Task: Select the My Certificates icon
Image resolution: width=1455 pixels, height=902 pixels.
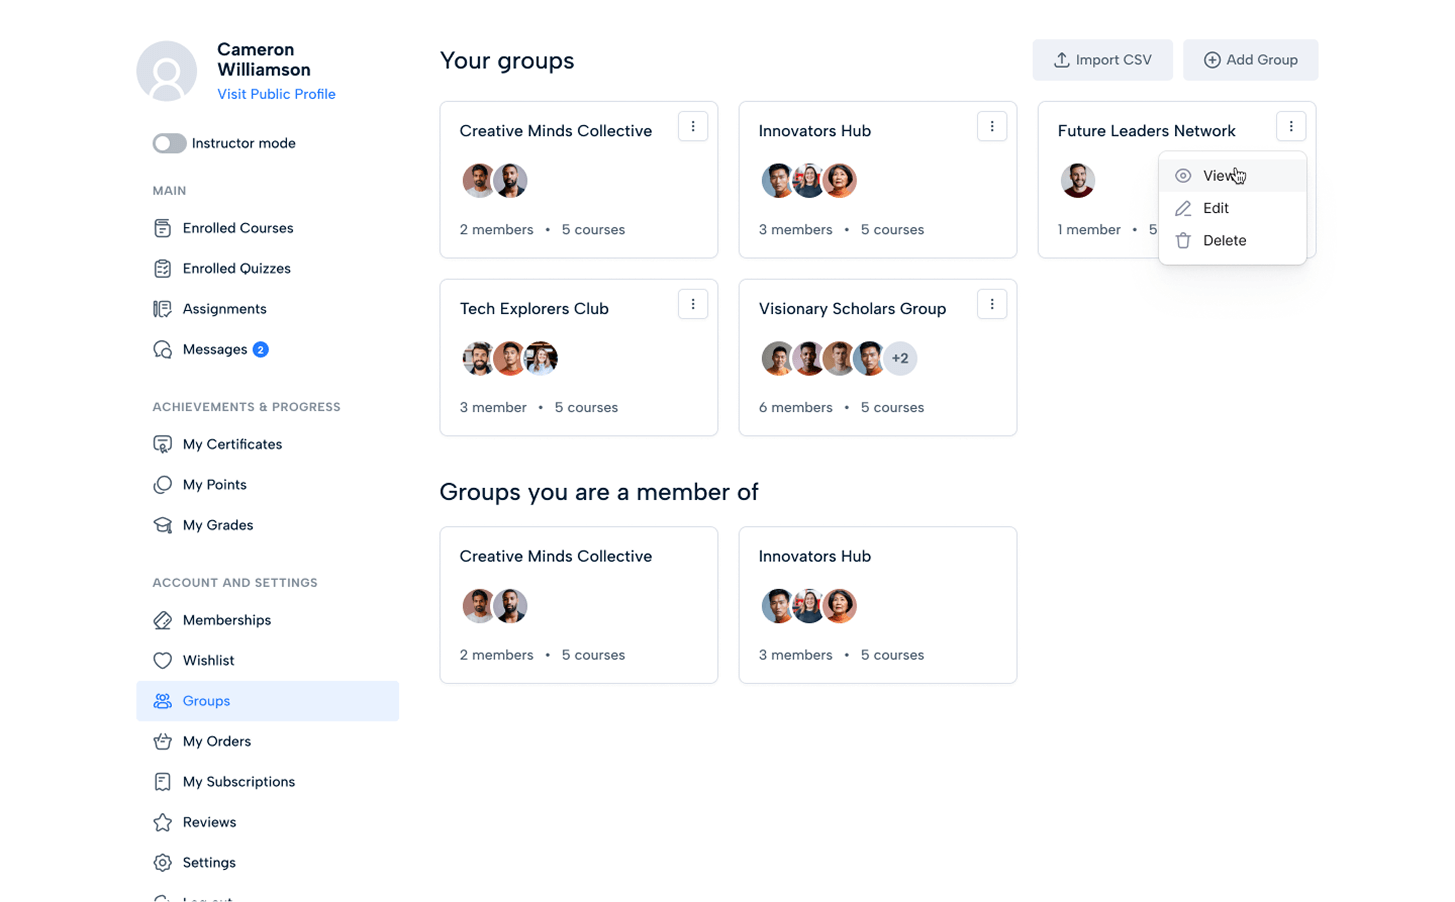Action: pyautogui.click(x=162, y=444)
